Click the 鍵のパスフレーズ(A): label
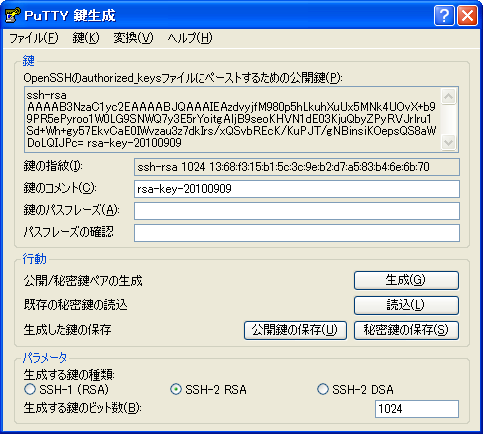Viewport: 483px width, 434px height. [71, 210]
